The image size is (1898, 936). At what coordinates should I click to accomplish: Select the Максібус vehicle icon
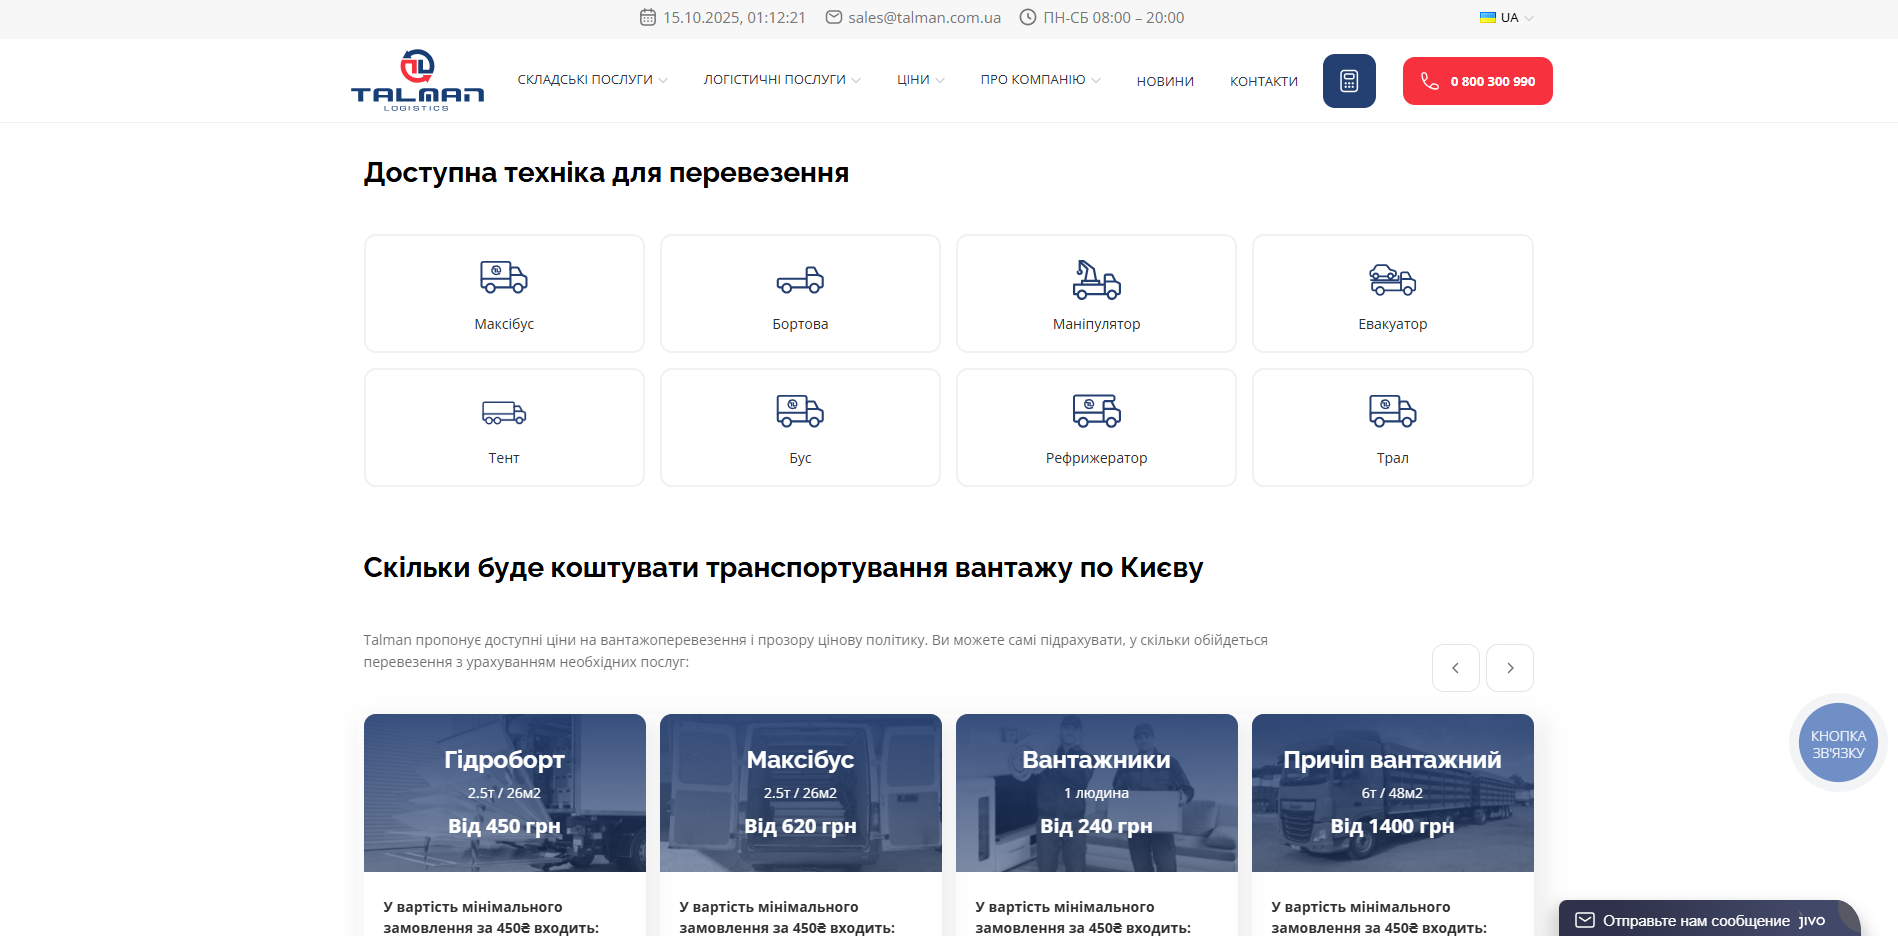[x=503, y=278]
